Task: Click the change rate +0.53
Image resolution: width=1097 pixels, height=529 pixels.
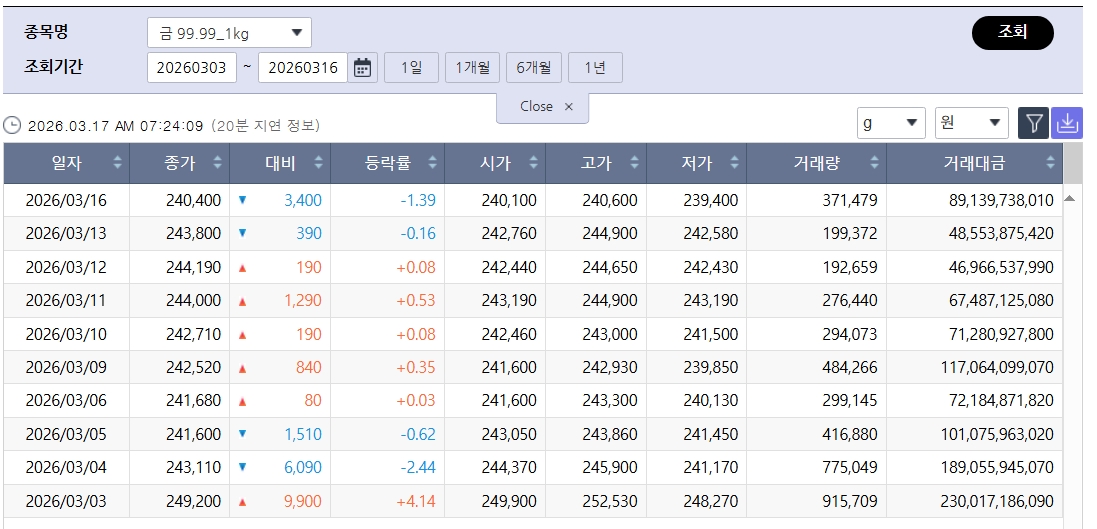Action: 416,301
